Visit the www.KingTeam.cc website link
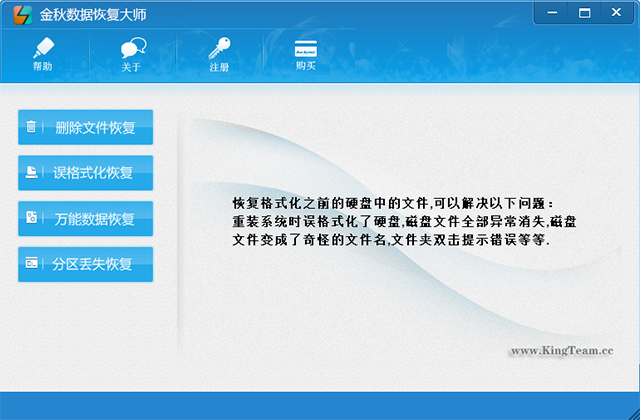The height and width of the screenshot is (420, 640). point(562,351)
